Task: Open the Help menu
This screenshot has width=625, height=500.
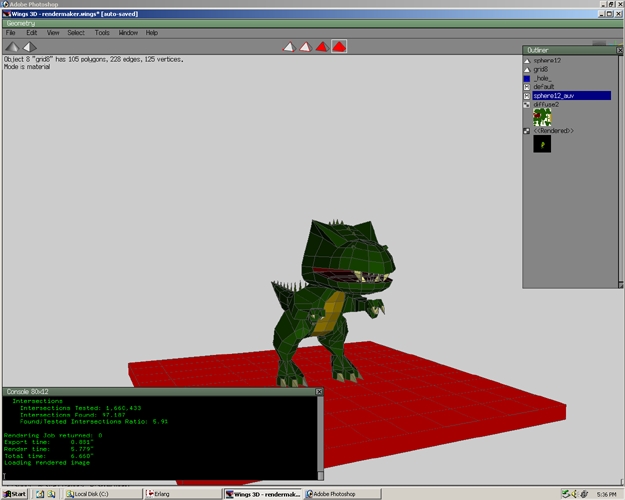Action: [x=151, y=33]
